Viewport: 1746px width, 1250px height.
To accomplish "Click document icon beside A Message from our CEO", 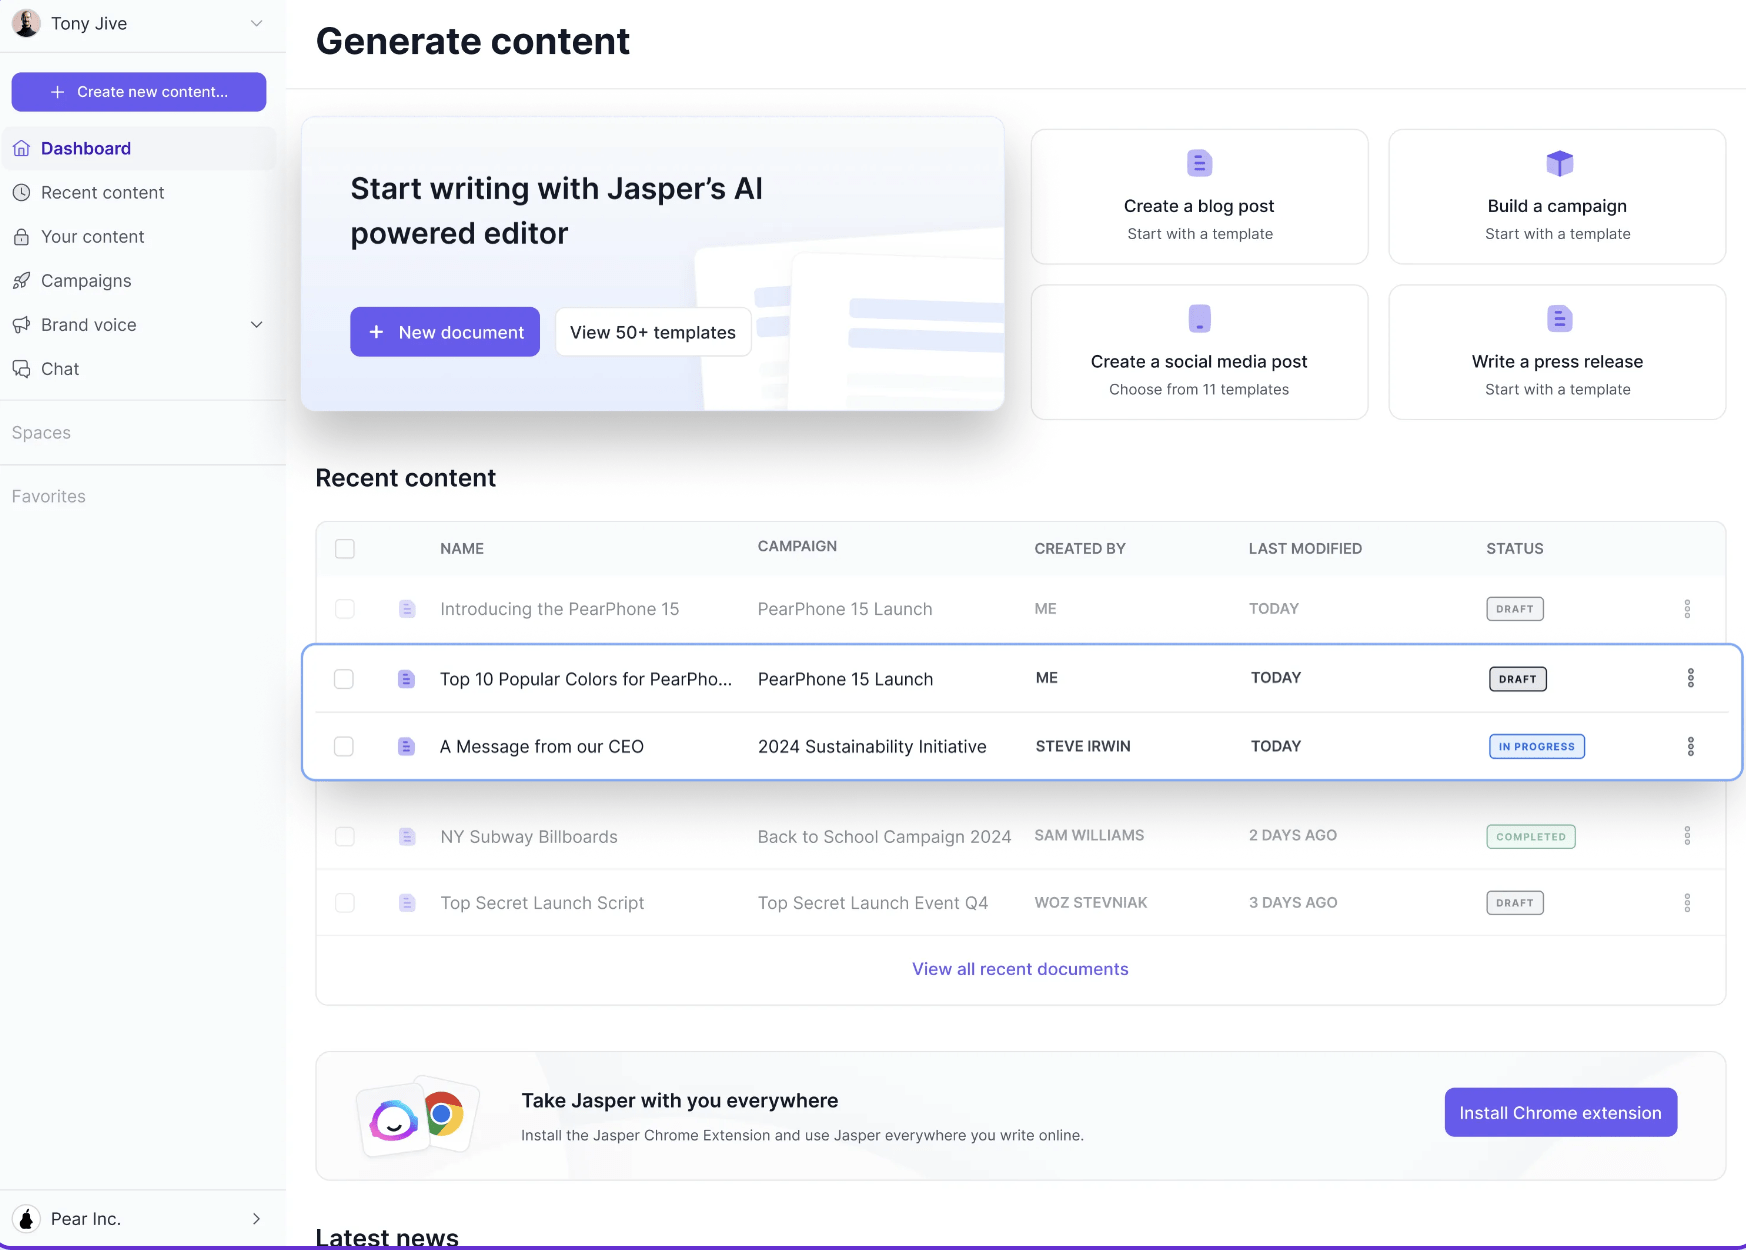I will 406,747.
